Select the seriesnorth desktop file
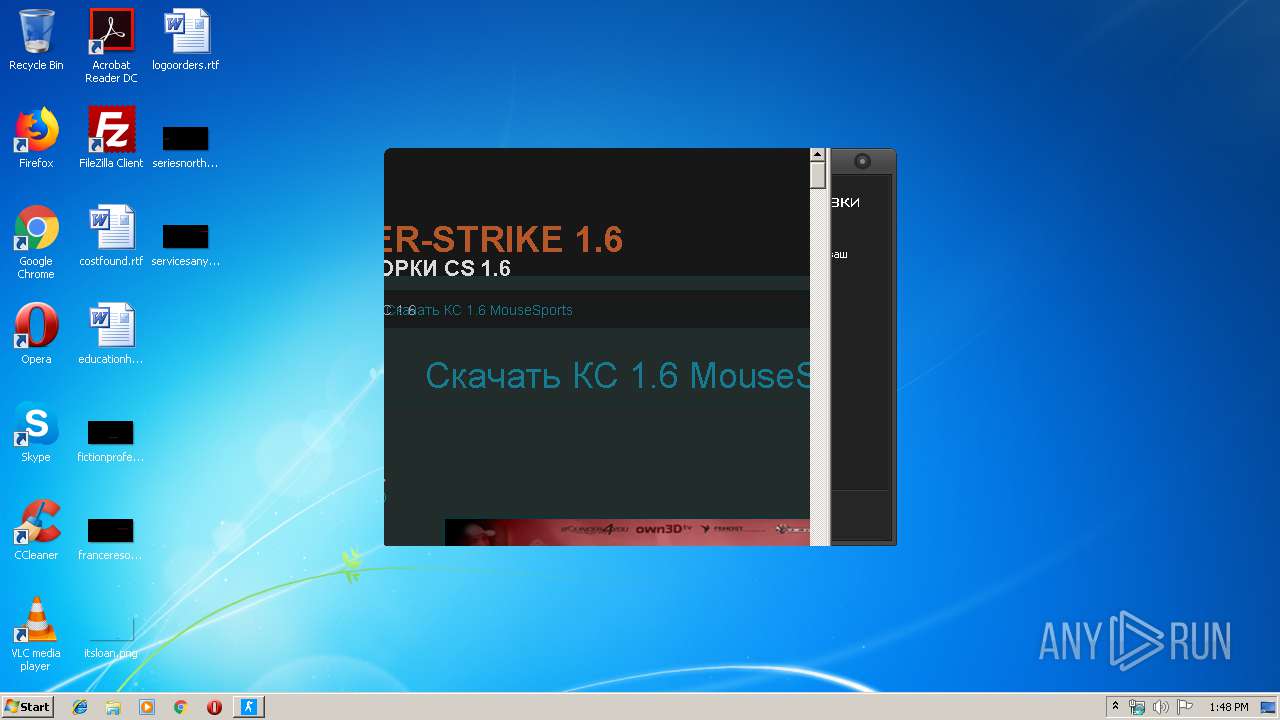Viewport: 1280px width, 720px height. (x=186, y=146)
